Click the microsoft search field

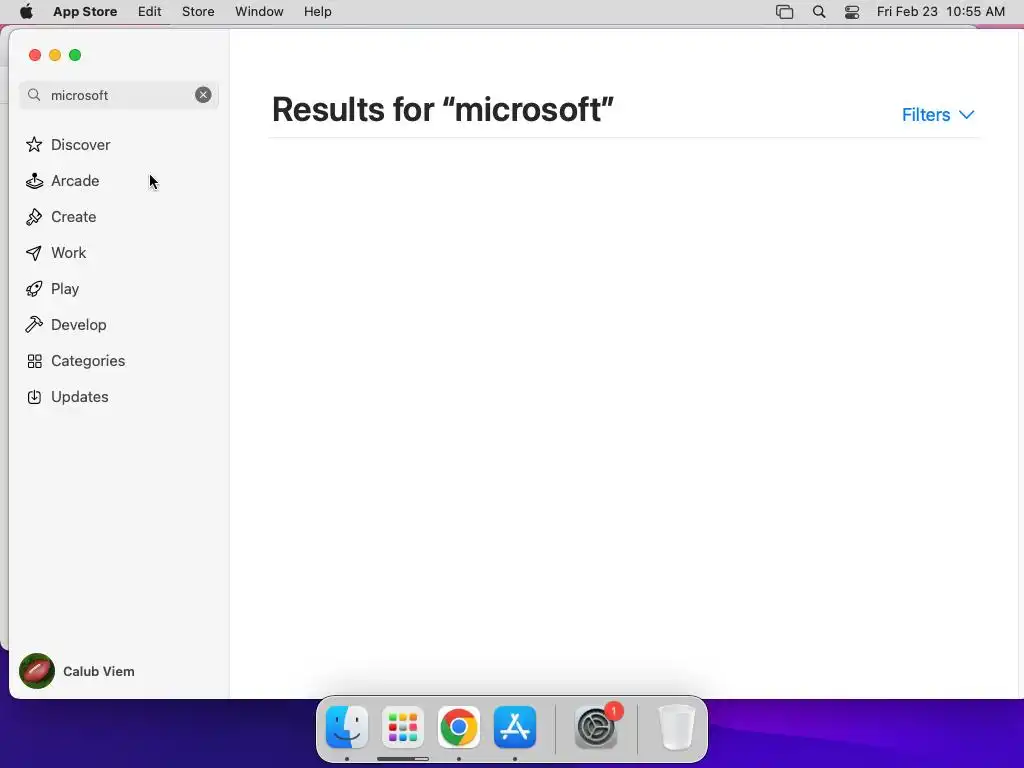pos(119,95)
